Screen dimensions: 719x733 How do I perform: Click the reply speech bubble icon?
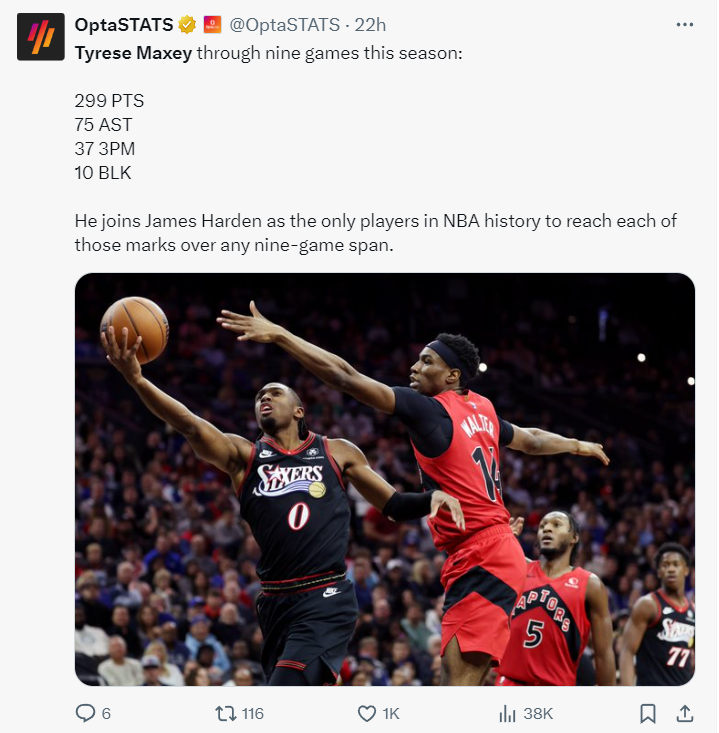coord(85,713)
